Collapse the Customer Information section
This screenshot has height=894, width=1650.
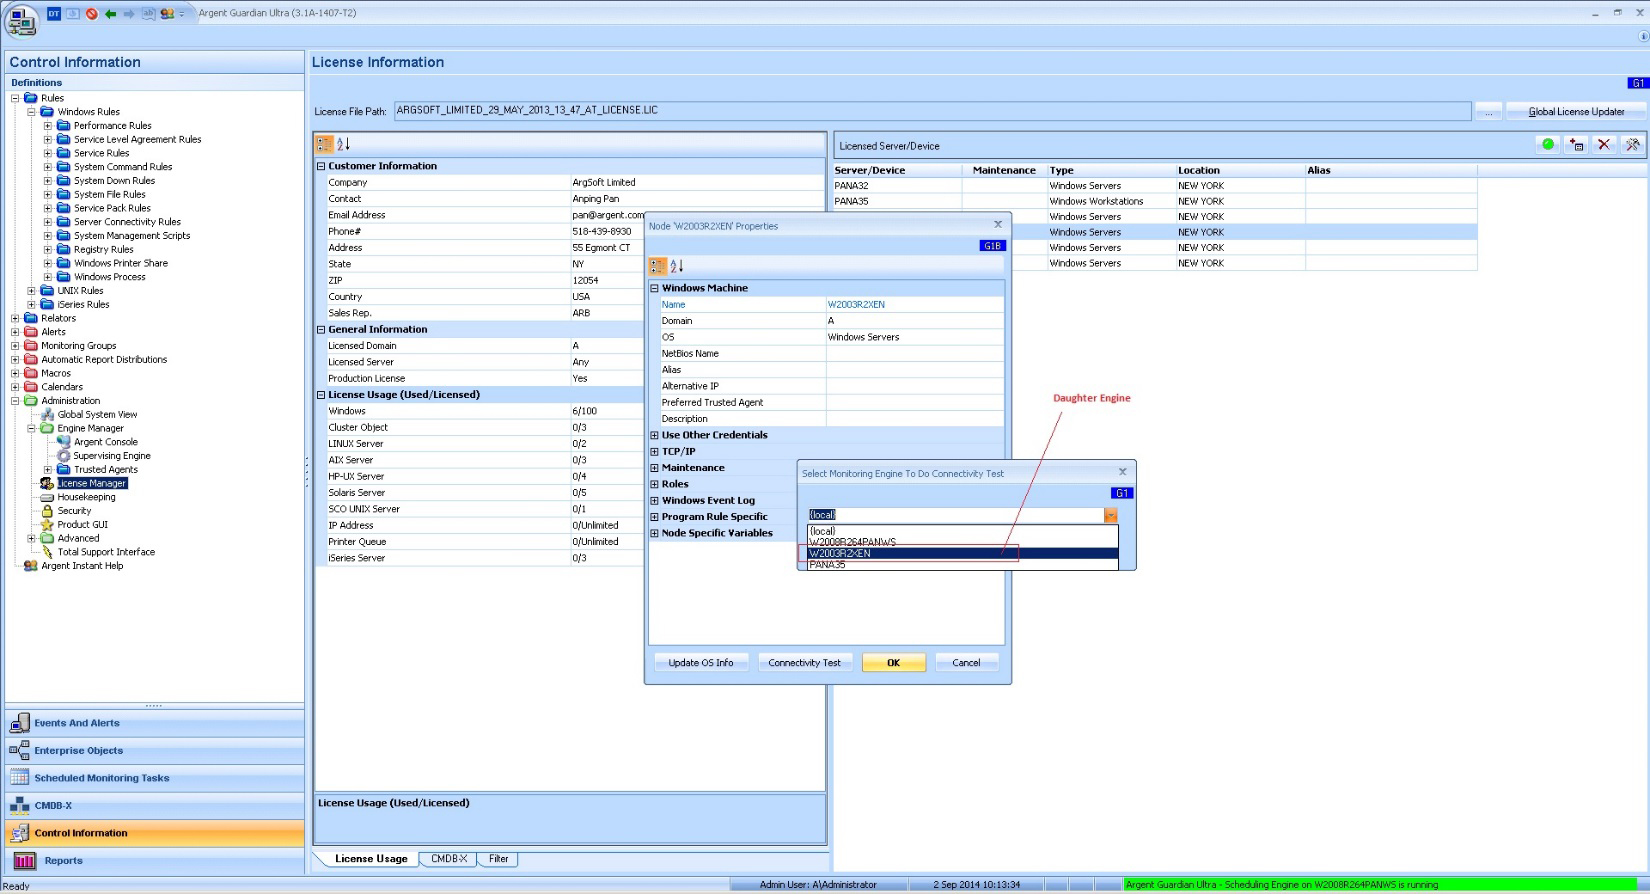pos(322,166)
